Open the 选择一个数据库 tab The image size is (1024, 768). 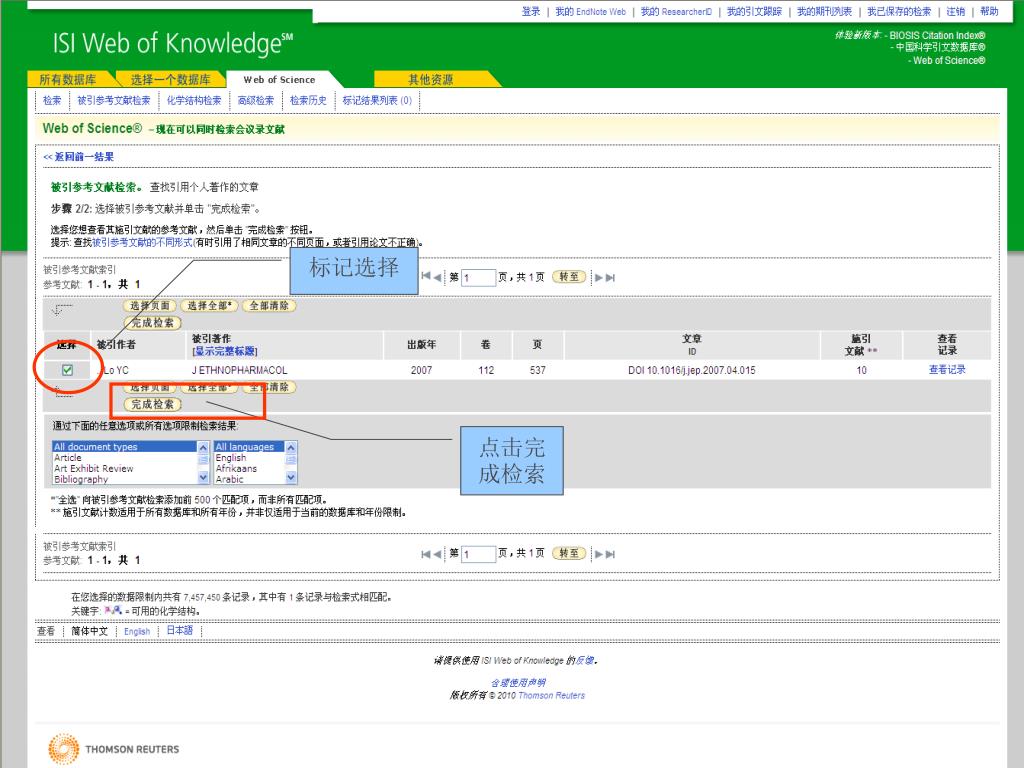170,79
